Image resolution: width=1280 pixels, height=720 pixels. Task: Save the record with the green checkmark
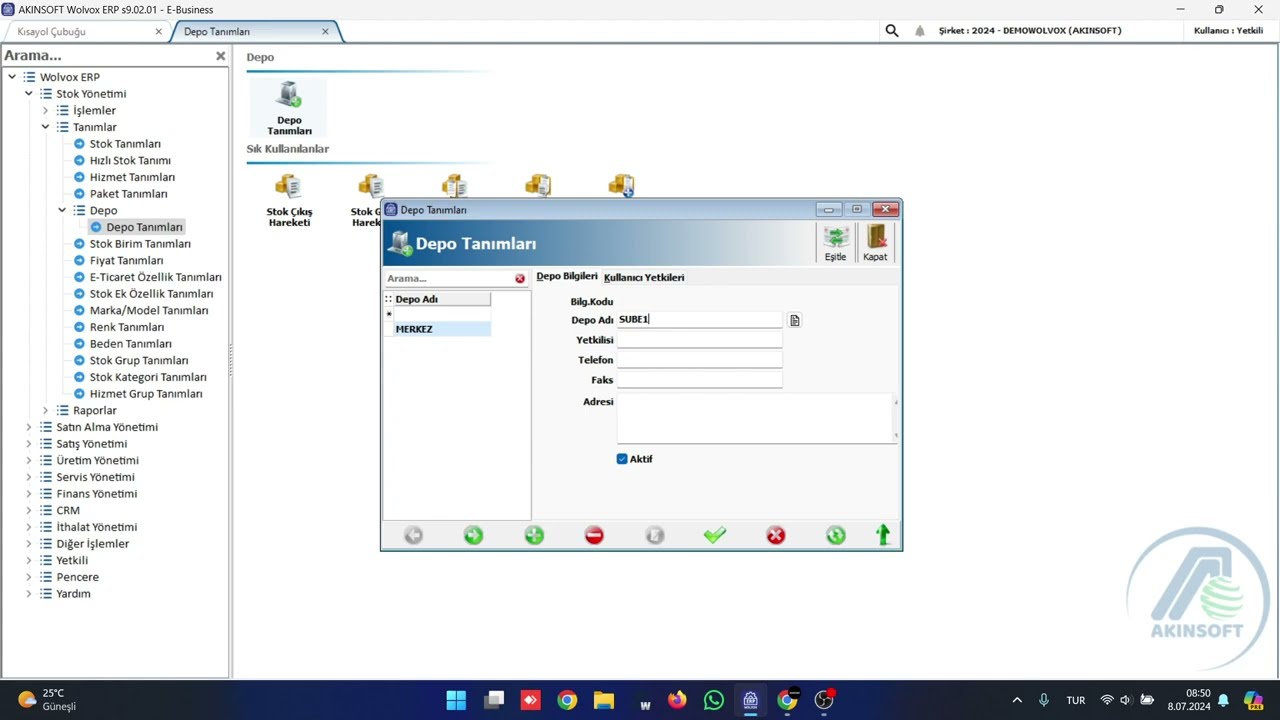point(714,535)
